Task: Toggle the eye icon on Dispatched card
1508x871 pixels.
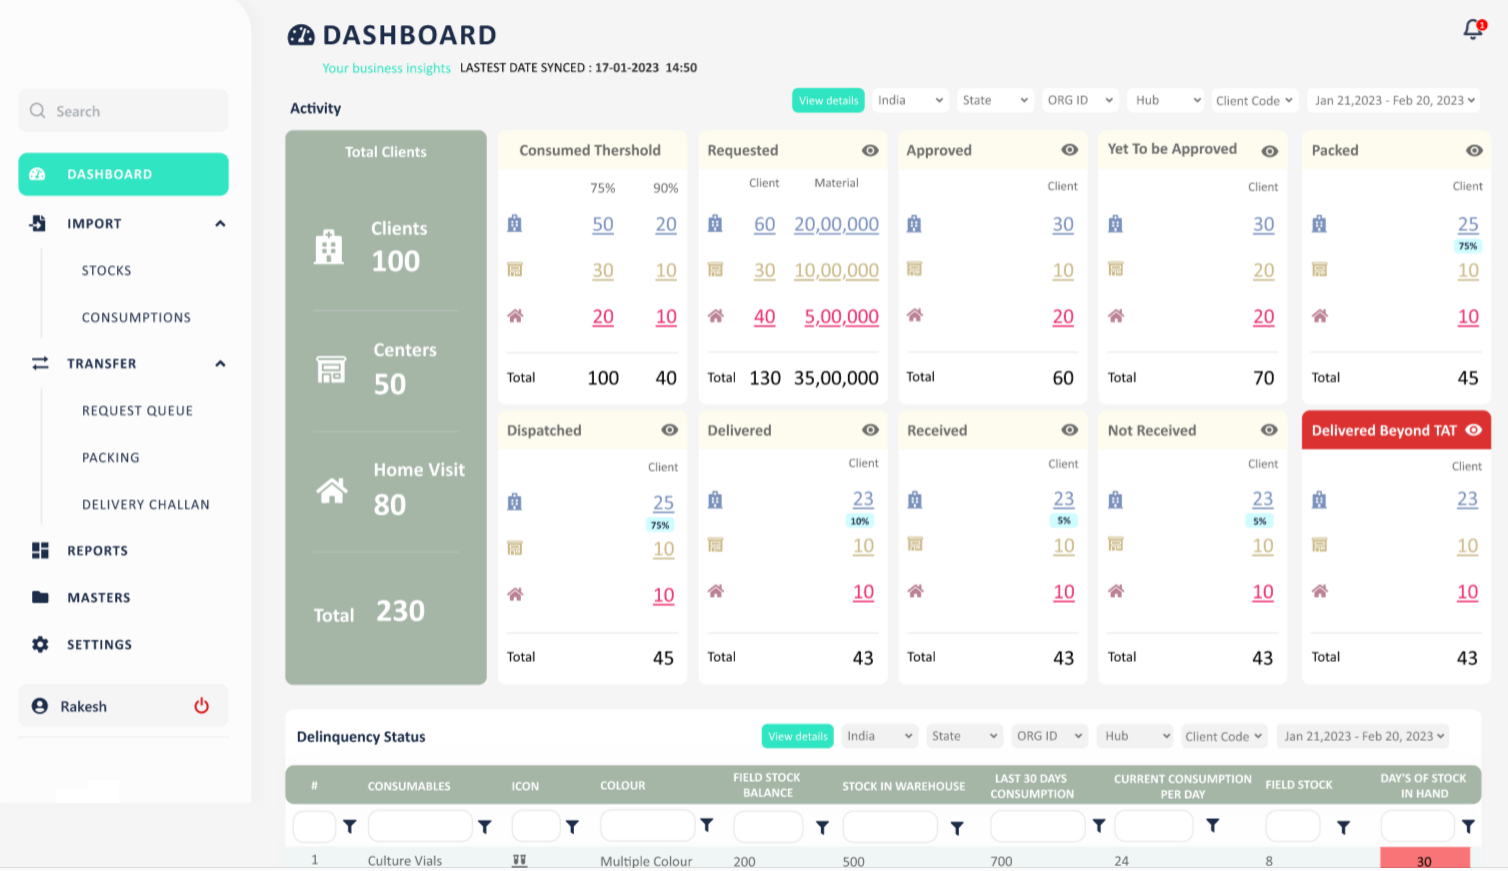Action: 669,430
